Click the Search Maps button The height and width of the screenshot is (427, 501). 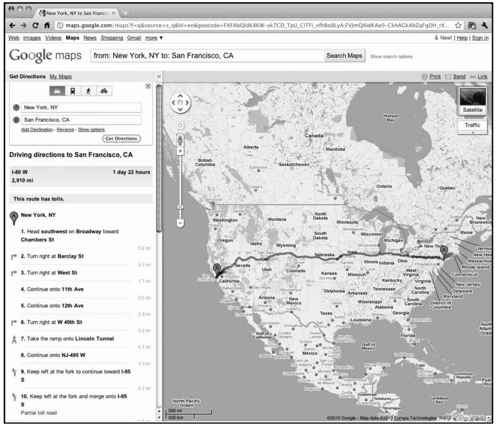click(x=344, y=56)
